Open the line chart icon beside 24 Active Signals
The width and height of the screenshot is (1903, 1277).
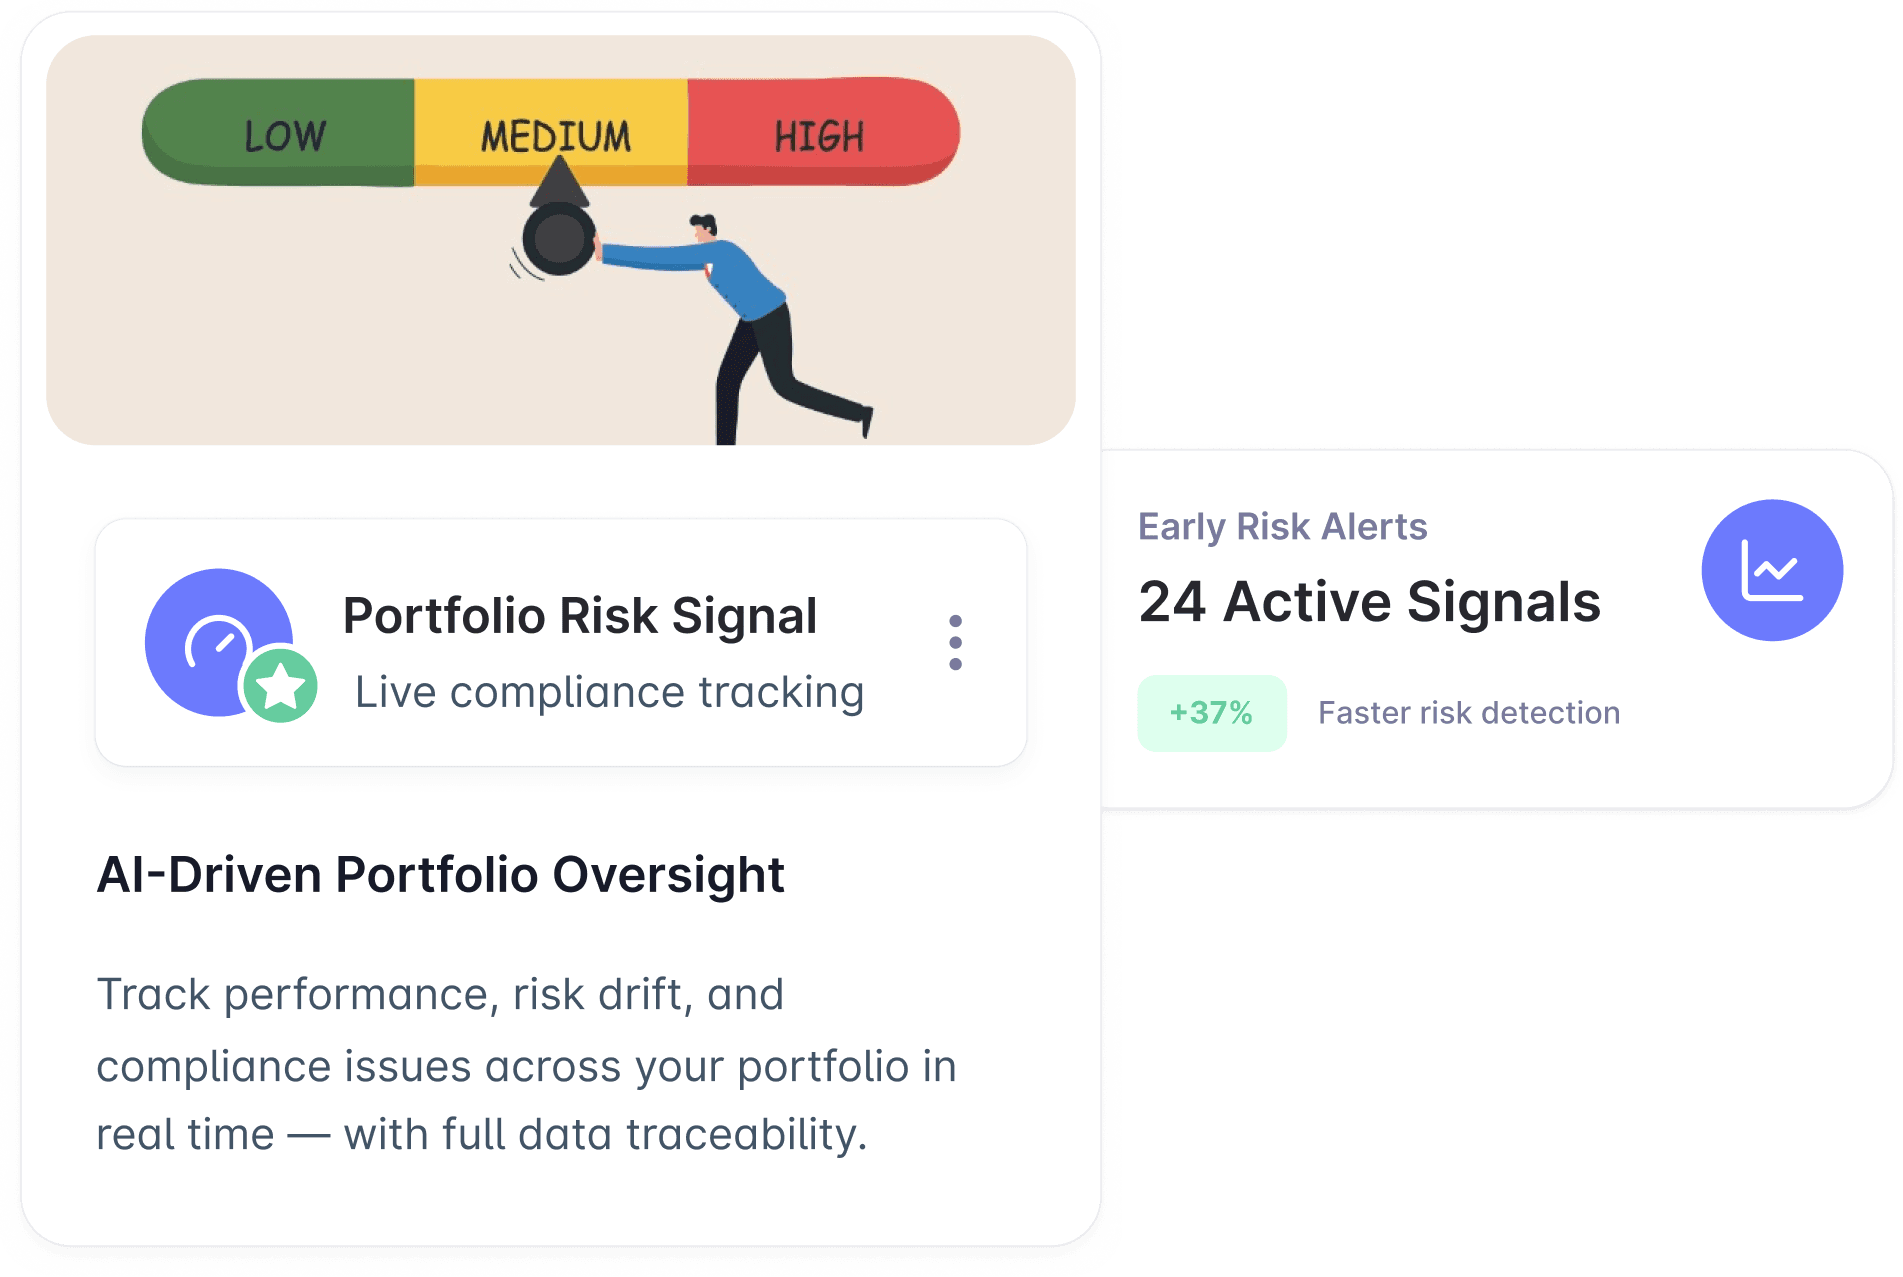1771,569
